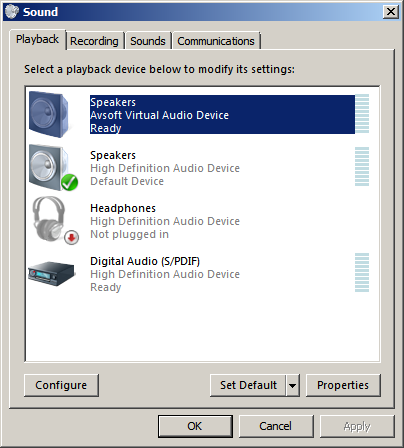404x448 pixels.
Task: Click the default Speakers icon with green checkmark
Action: tap(53, 167)
